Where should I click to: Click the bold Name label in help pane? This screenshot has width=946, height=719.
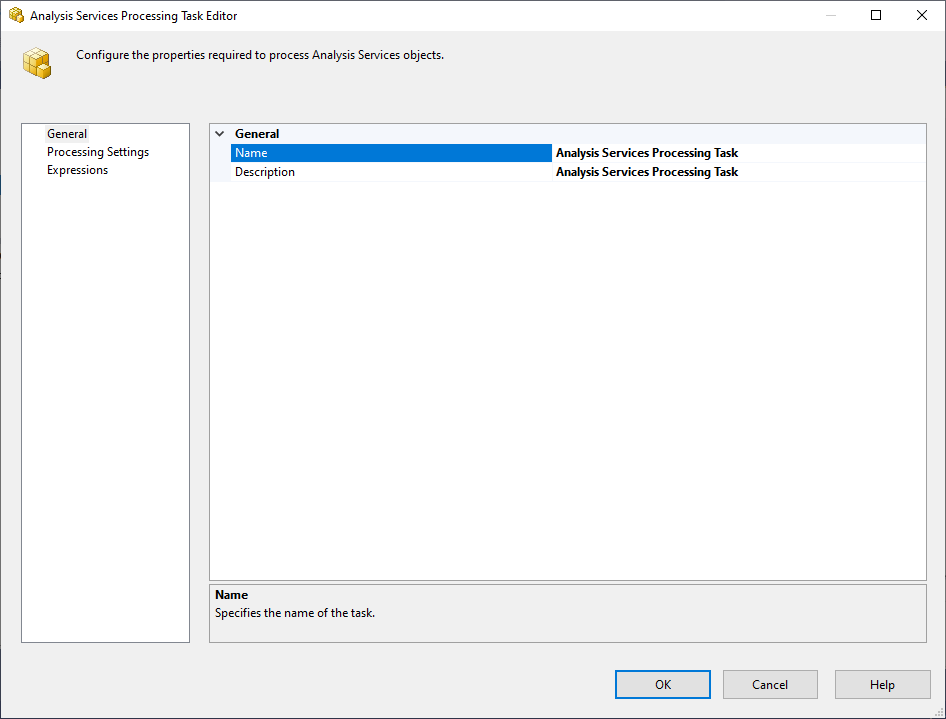click(232, 595)
